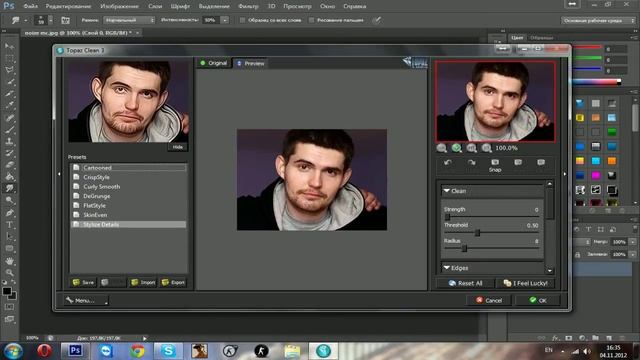
Task: Click the Цвет panel tab
Action: click(517, 38)
